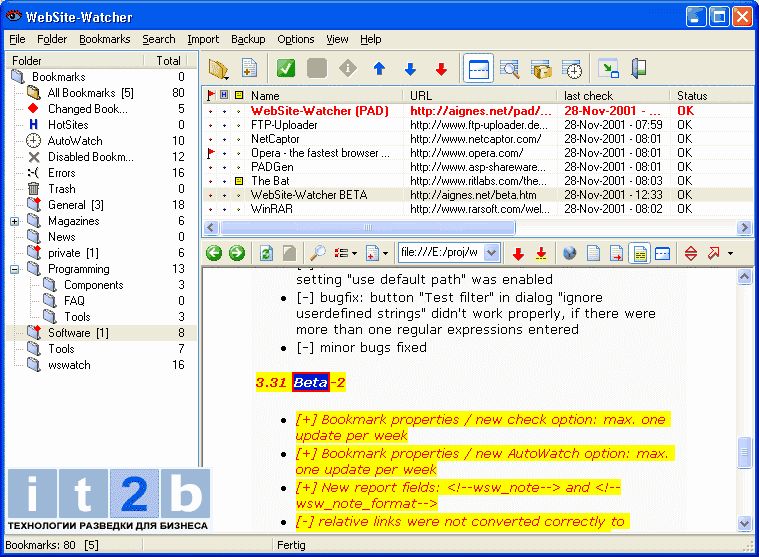759x557 pixels.
Task: Click the gray info diamond icon
Action: [348, 68]
